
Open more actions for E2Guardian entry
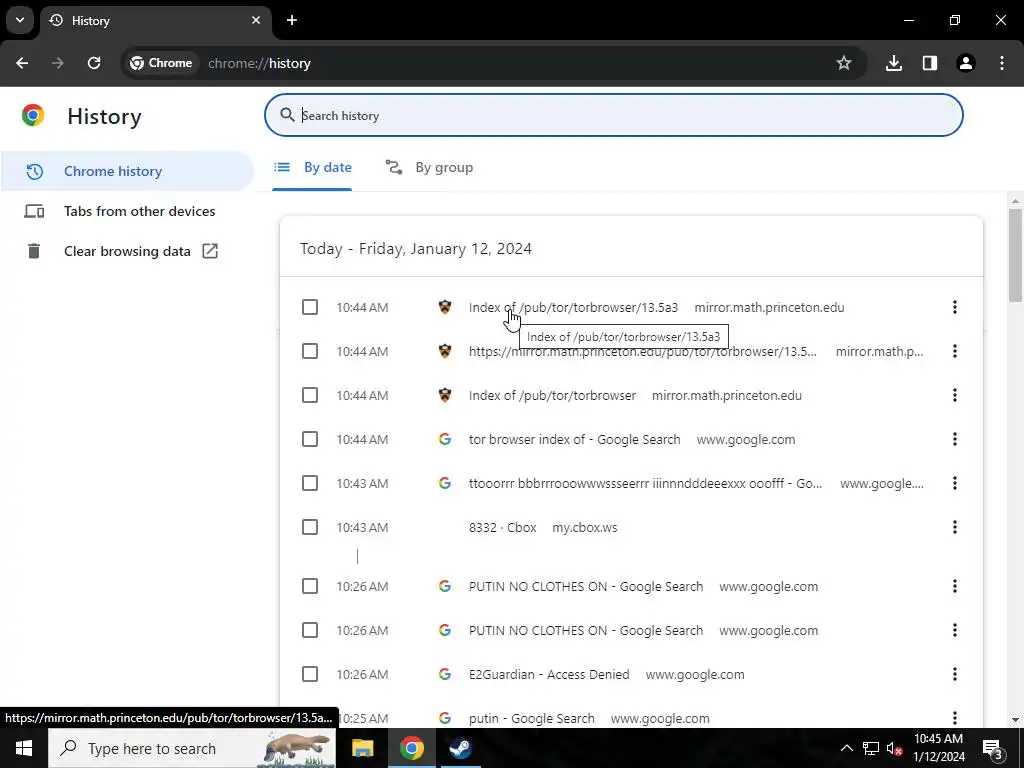pyautogui.click(x=955, y=675)
